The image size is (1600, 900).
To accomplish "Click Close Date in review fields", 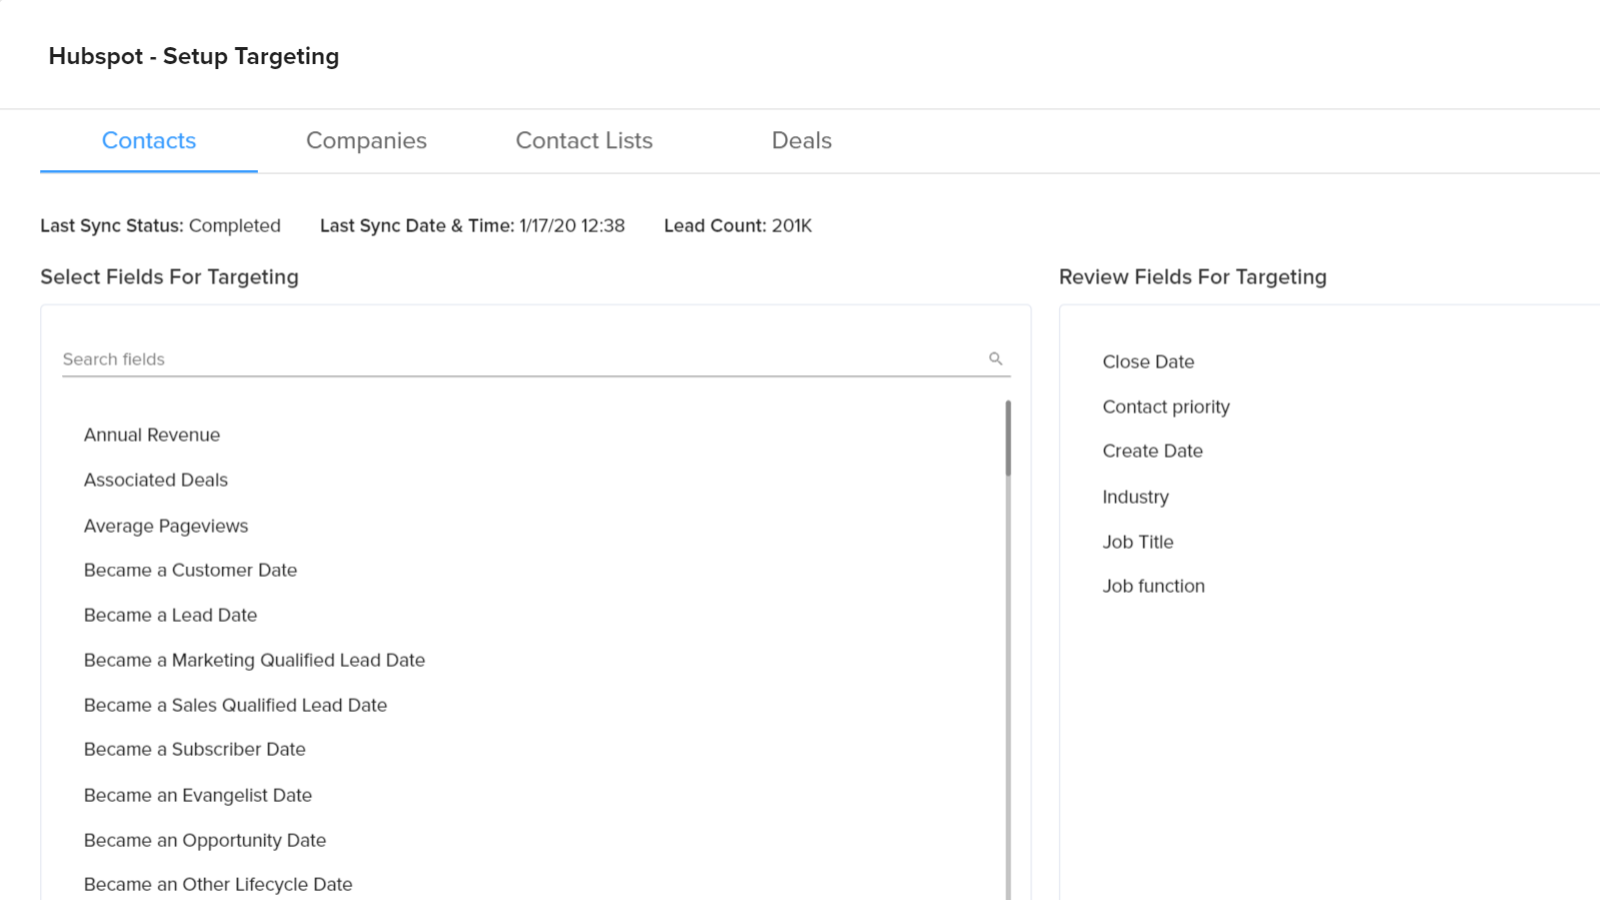I will tap(1148, 361).
